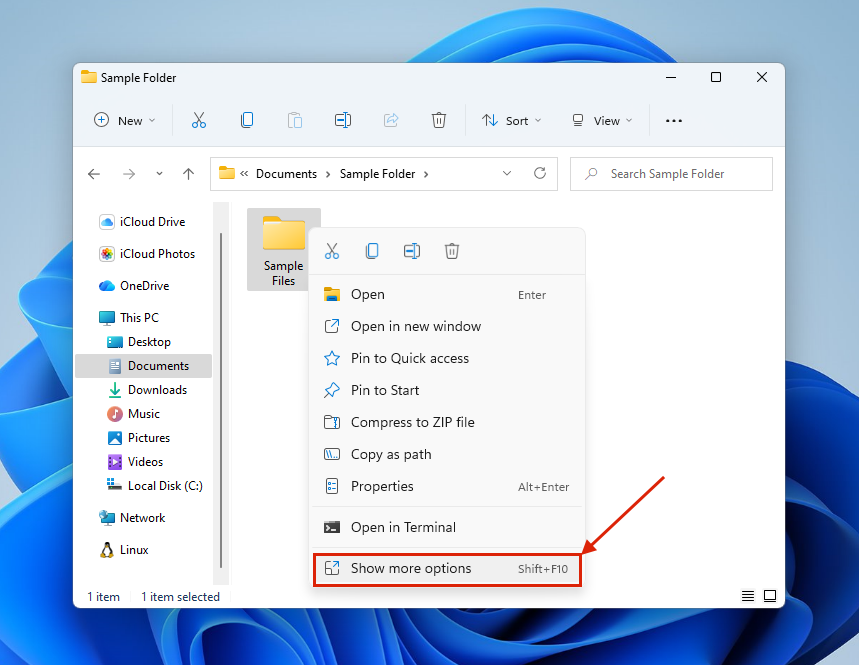
Task: Choose Compress to ZIP file
Action: coord(412,422)
